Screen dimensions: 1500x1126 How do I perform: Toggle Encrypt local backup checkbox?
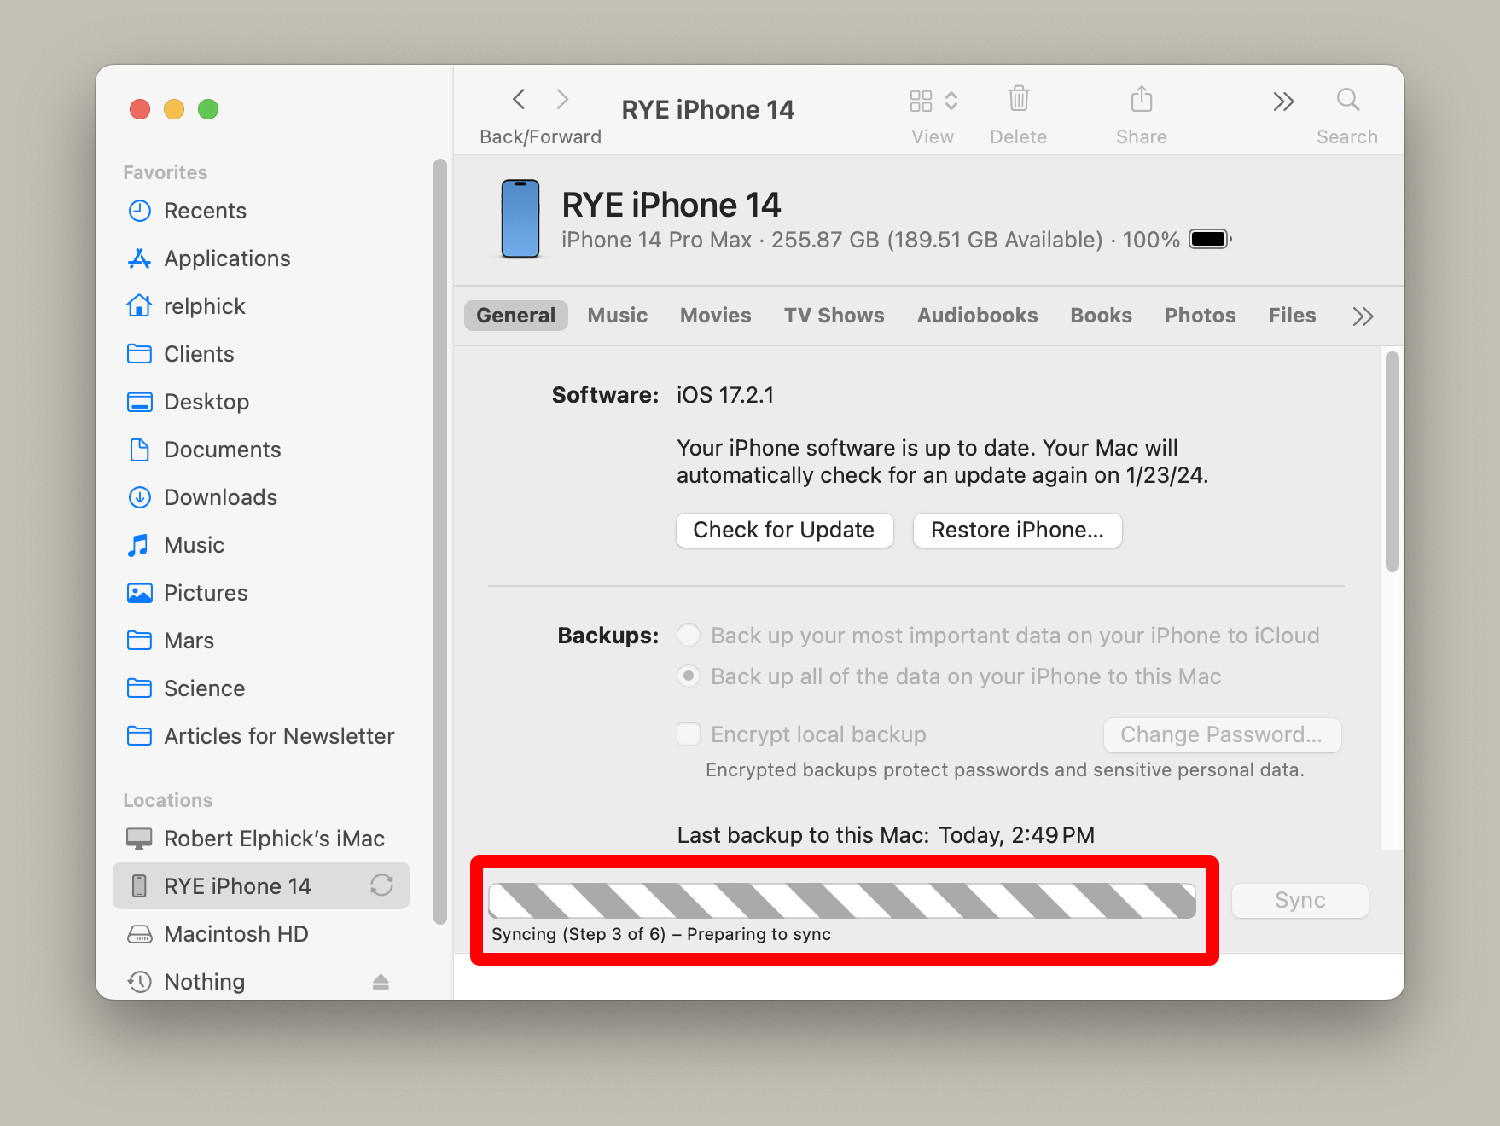(688, 734)
